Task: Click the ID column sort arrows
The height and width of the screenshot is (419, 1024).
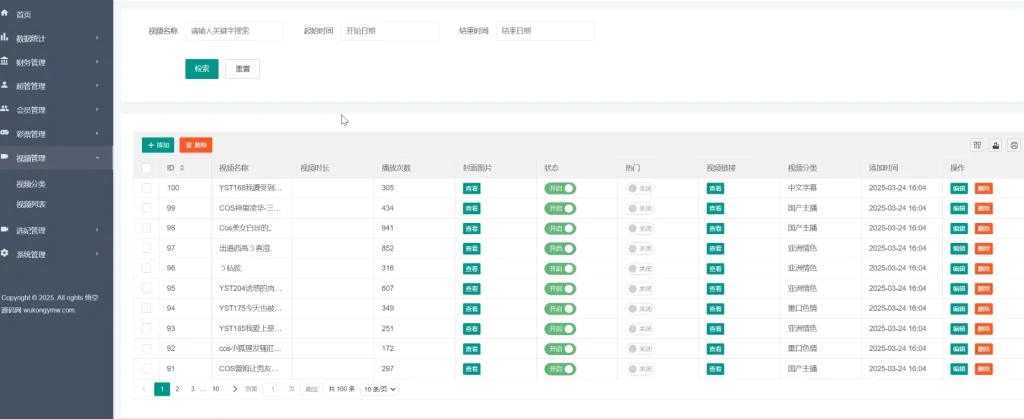Action: point(182,168)
